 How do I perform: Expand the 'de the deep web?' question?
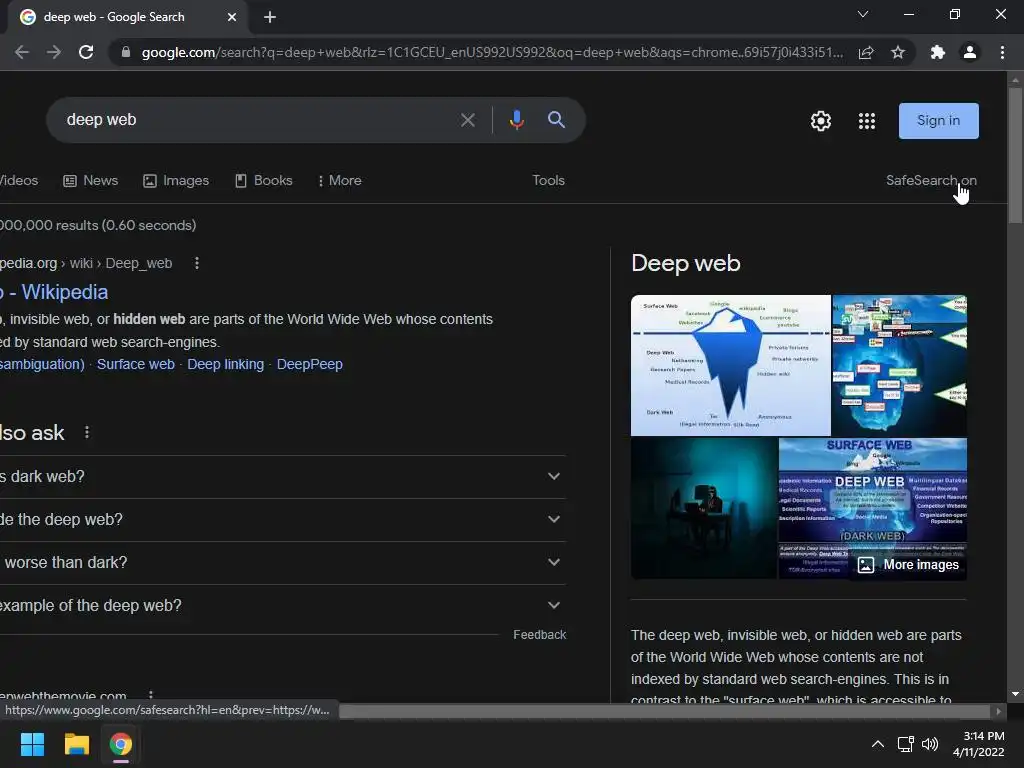point(283,520)
